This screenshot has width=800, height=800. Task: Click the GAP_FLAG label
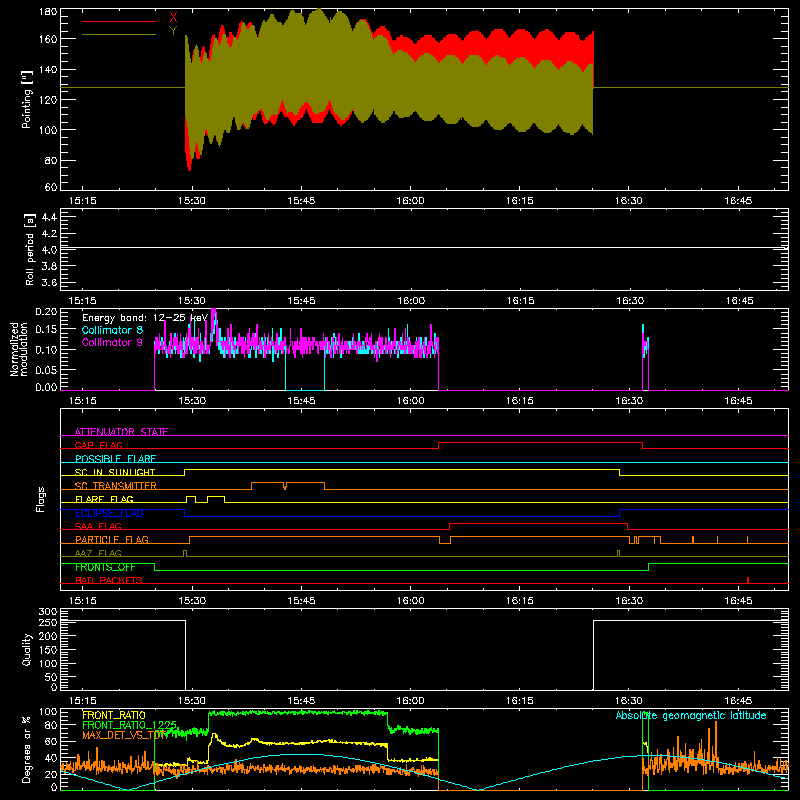(98, 445)
